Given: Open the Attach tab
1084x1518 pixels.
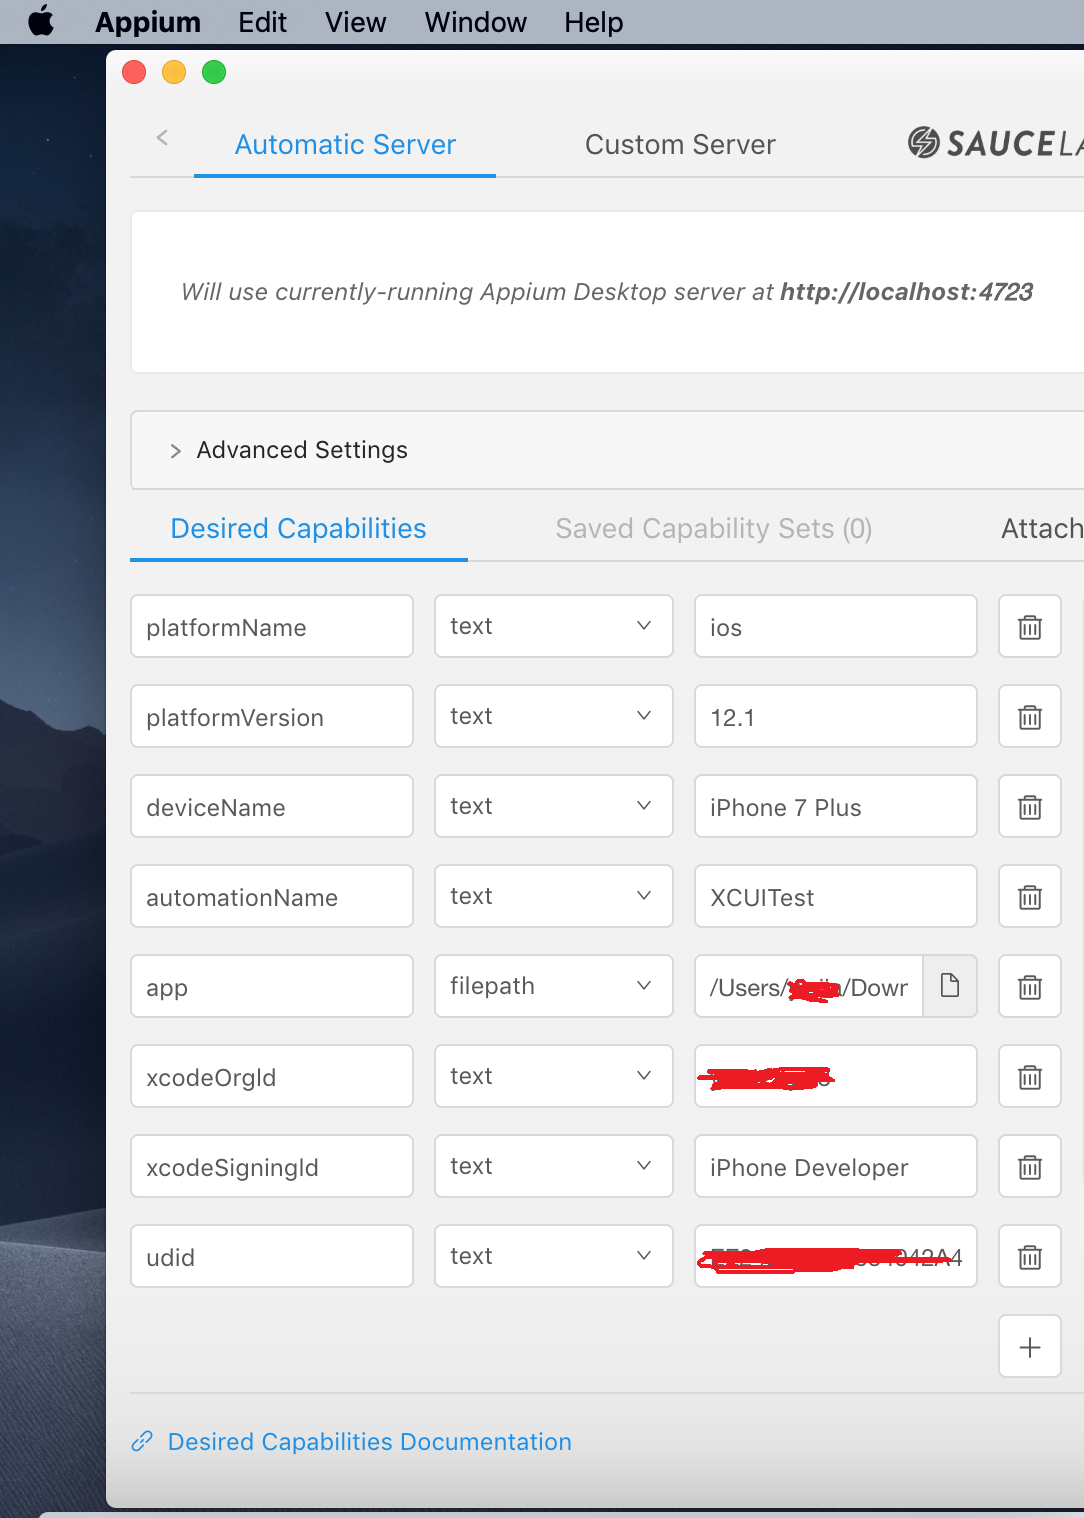Looking at the screenshot, I should click(1042, 528).
